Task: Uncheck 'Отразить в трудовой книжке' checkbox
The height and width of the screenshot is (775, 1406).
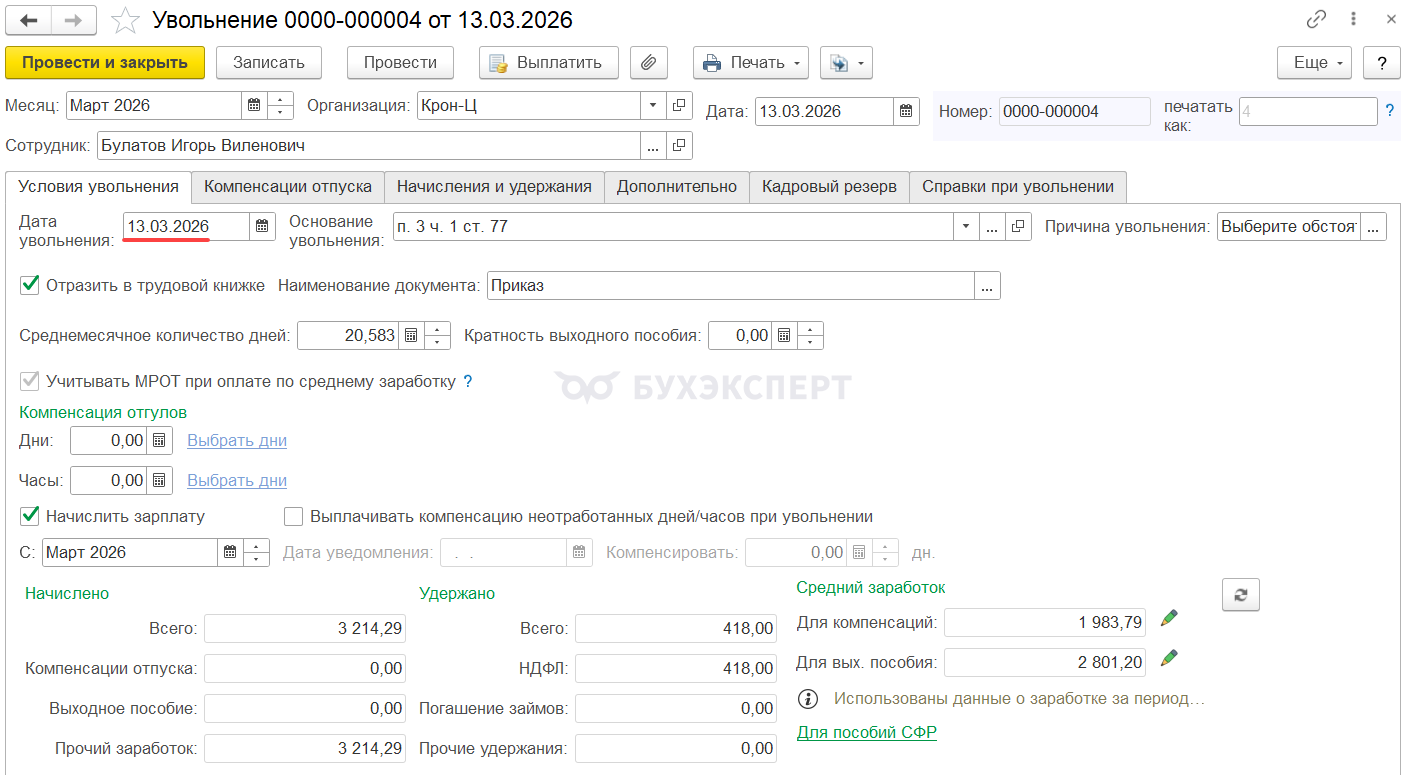Action: tap(29, 285)
